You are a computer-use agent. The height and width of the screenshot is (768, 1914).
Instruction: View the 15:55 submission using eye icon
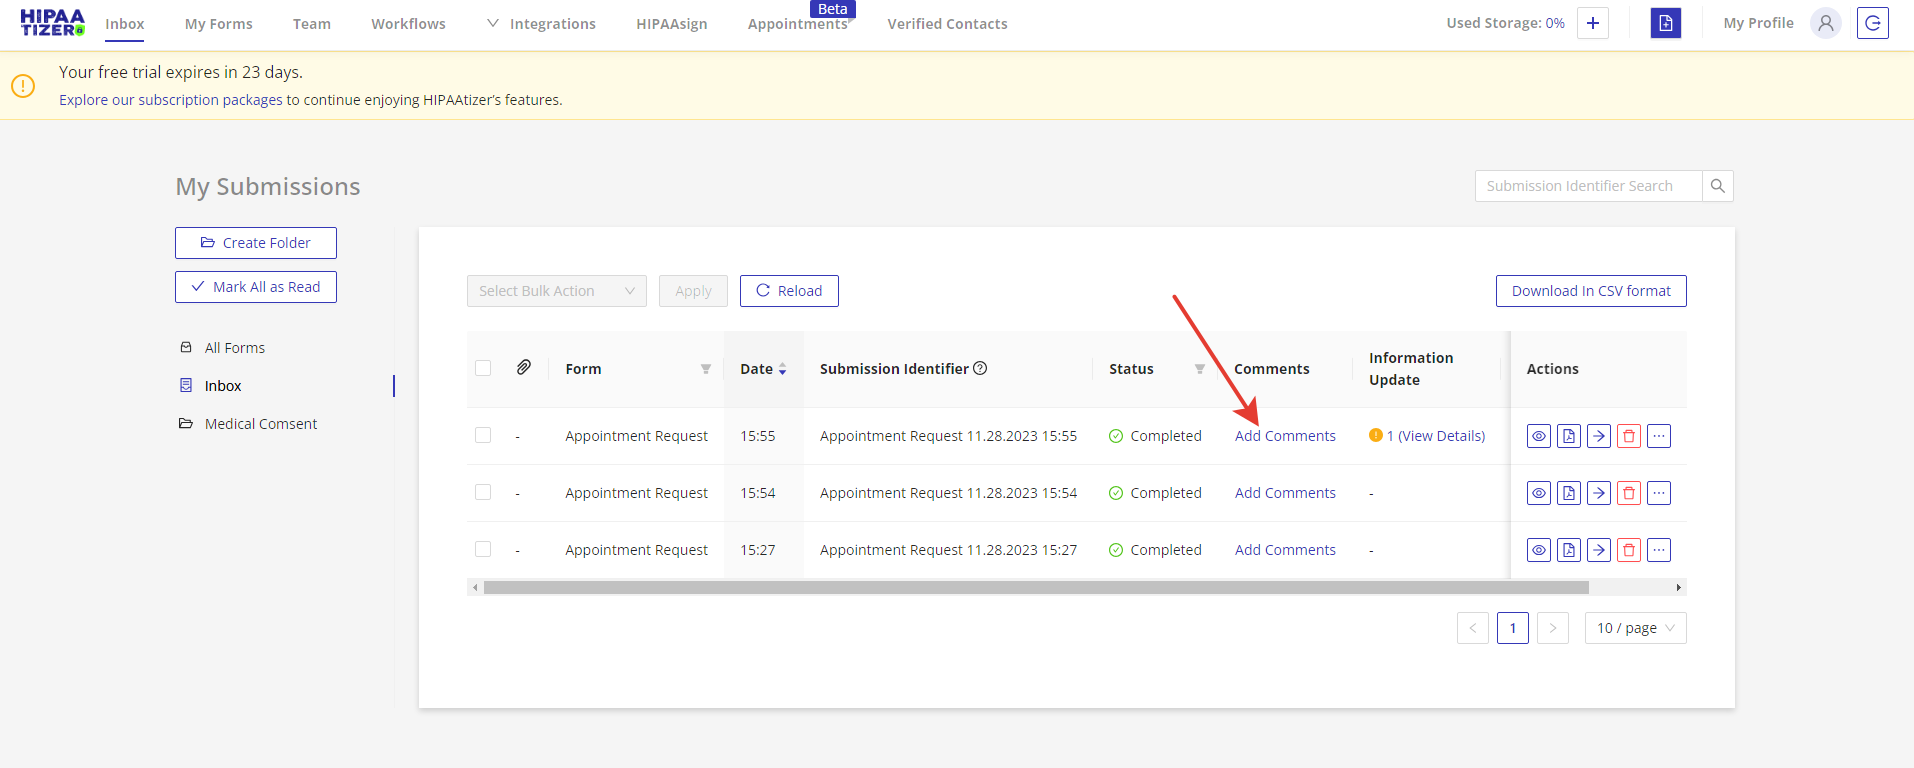tap(1538, 436)
